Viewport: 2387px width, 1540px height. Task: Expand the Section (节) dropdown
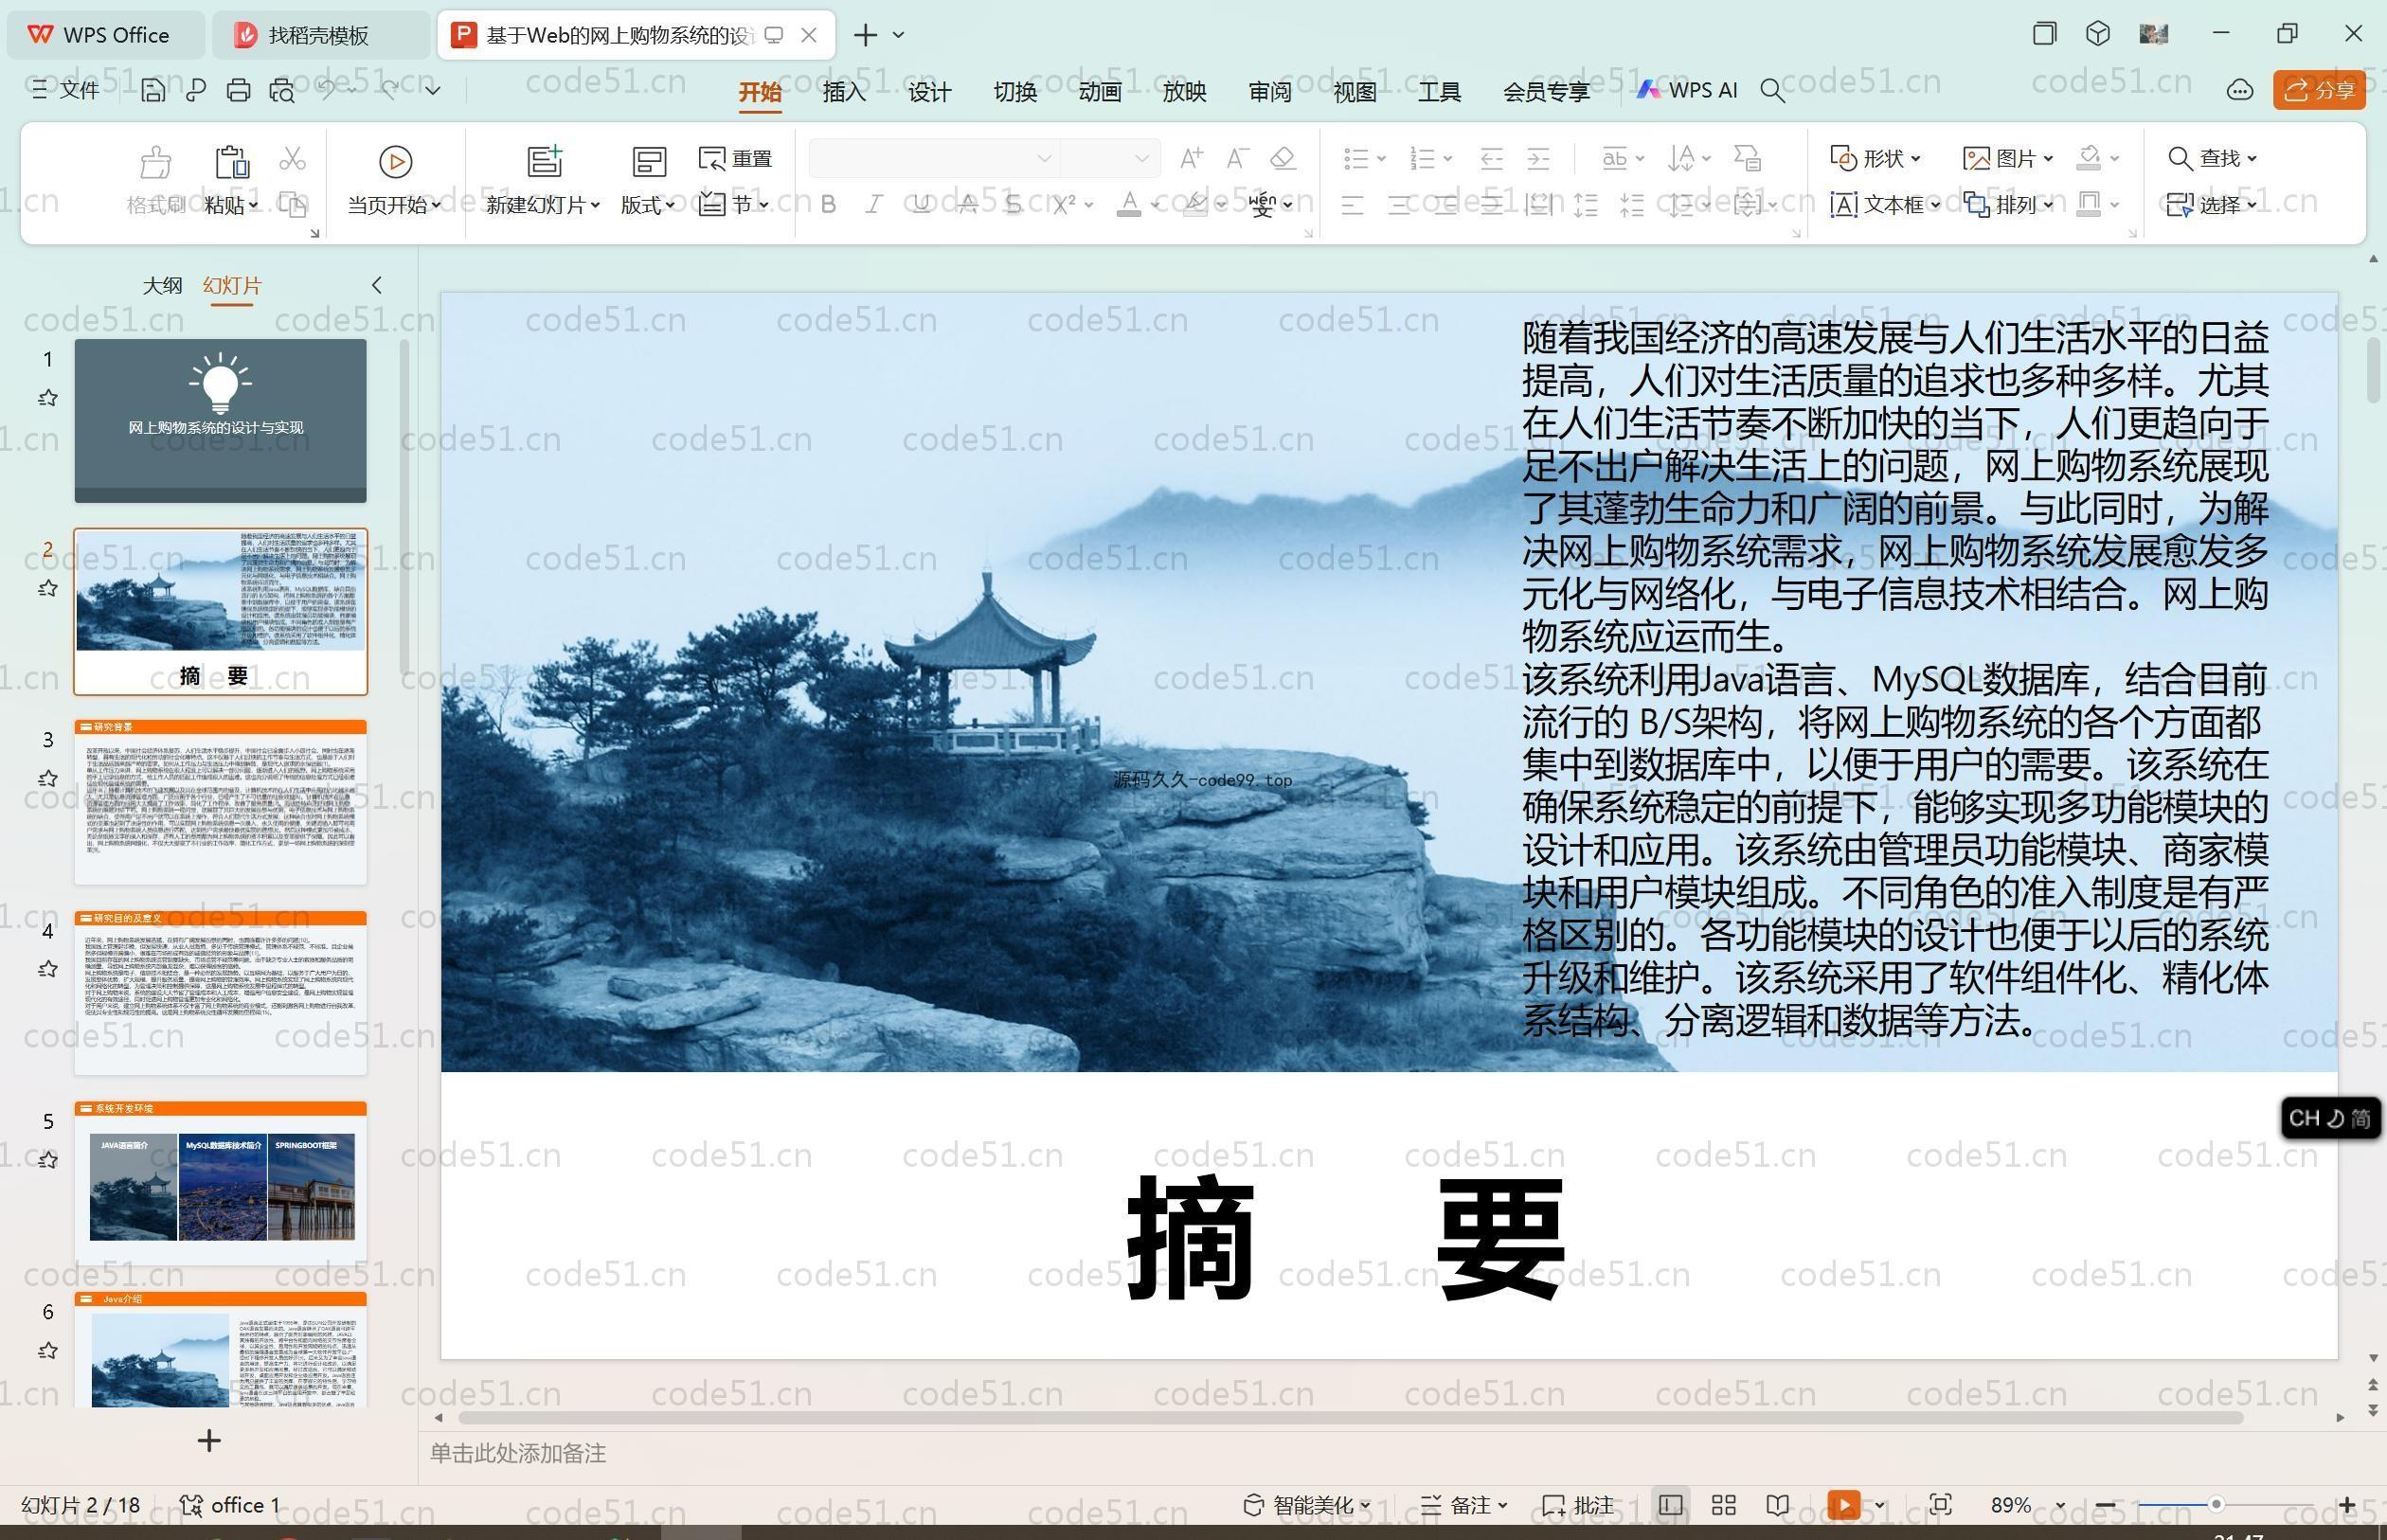point(764,205)
